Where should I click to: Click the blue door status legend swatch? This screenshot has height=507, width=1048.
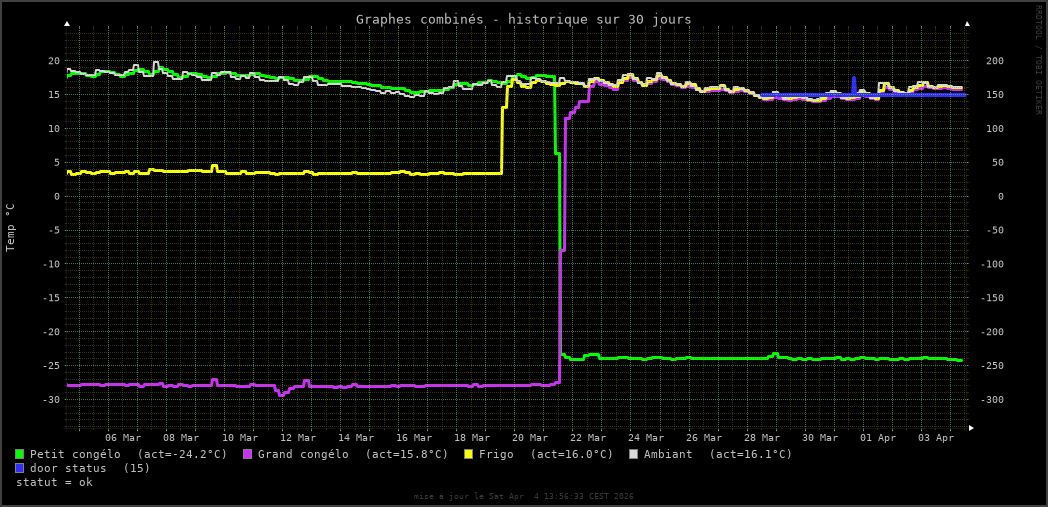(x=19, y=468)
